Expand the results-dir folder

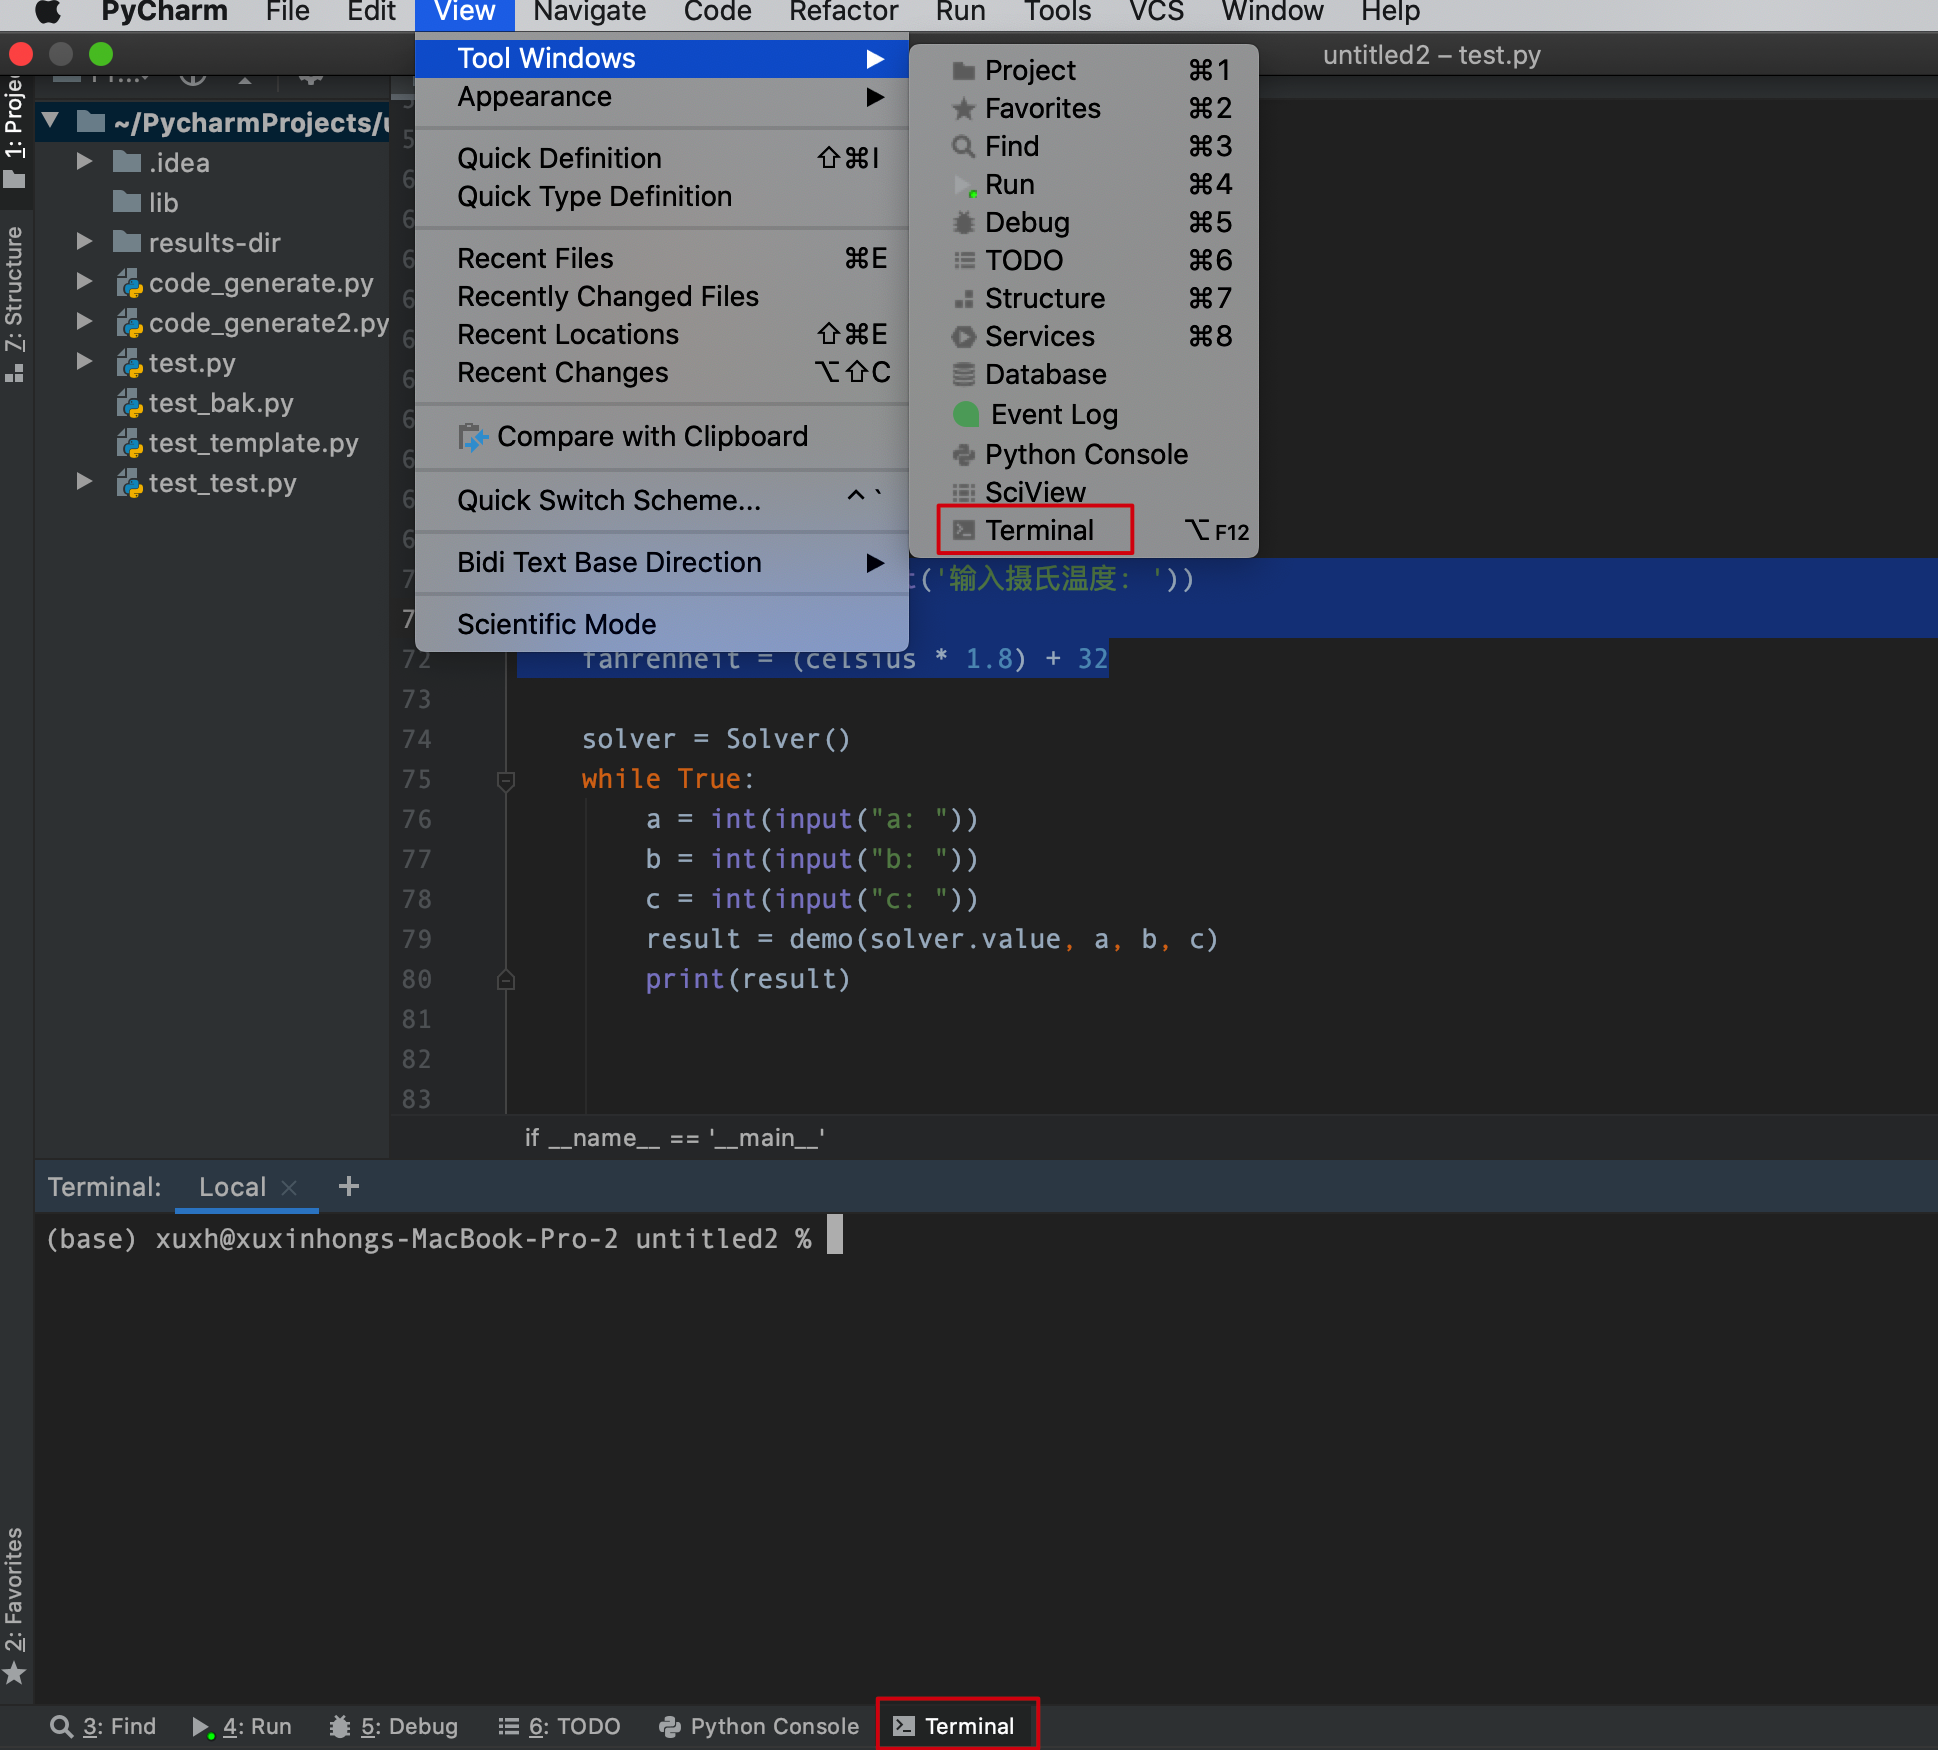point(85,242)
